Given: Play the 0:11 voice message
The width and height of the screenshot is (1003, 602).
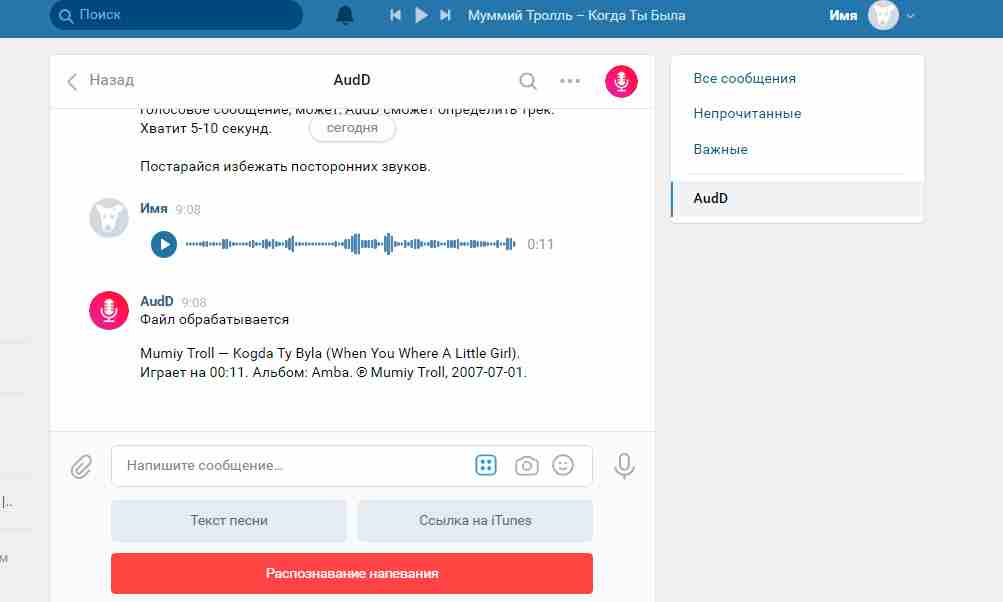Looking at the screenshot, I should [164, 244].
